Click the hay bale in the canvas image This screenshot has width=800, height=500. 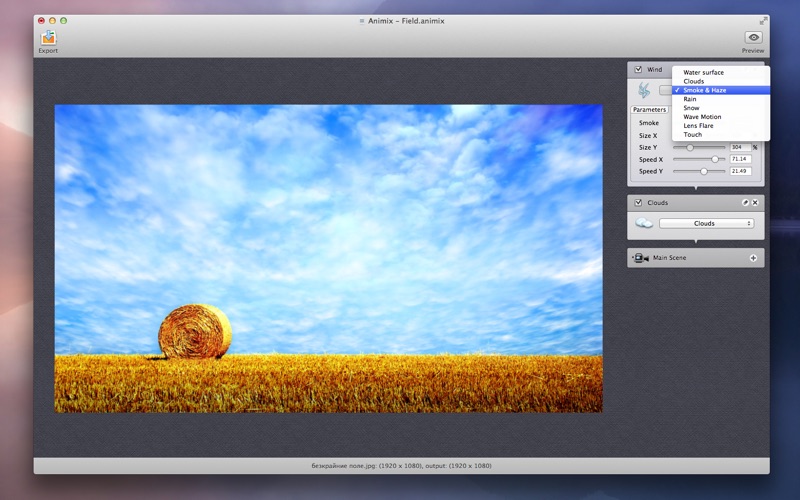point(195,332)
